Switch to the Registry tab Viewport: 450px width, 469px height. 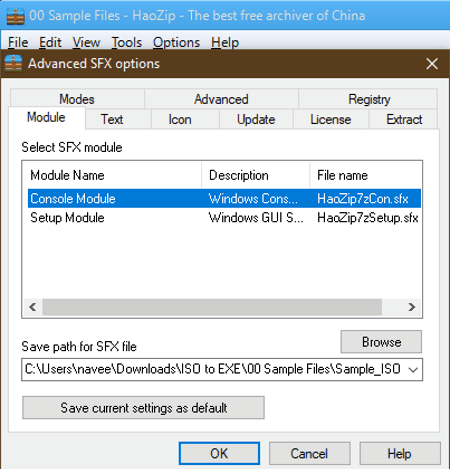click(x=368, y=99)
